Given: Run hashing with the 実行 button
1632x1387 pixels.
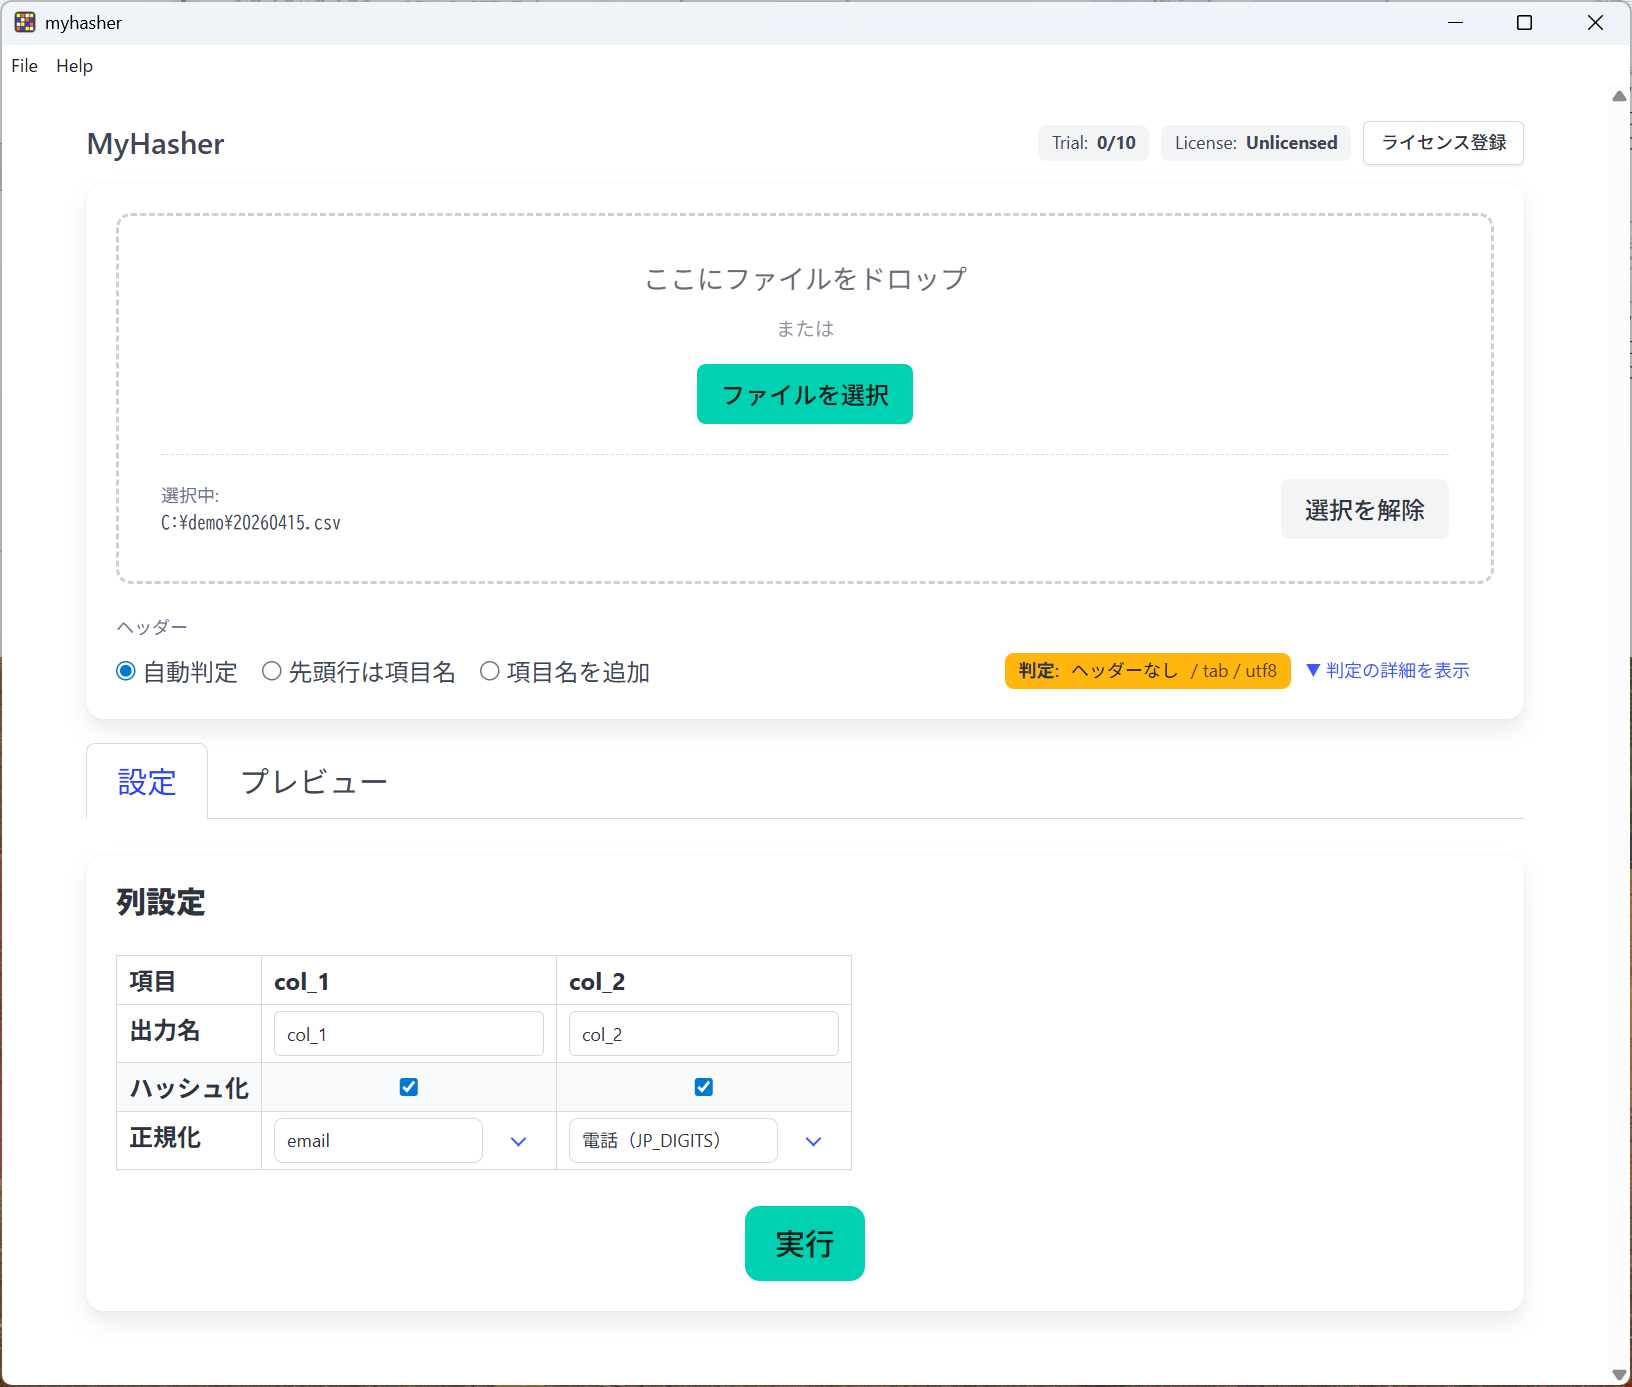Looking at the screenshot, I should [805, 1243].
